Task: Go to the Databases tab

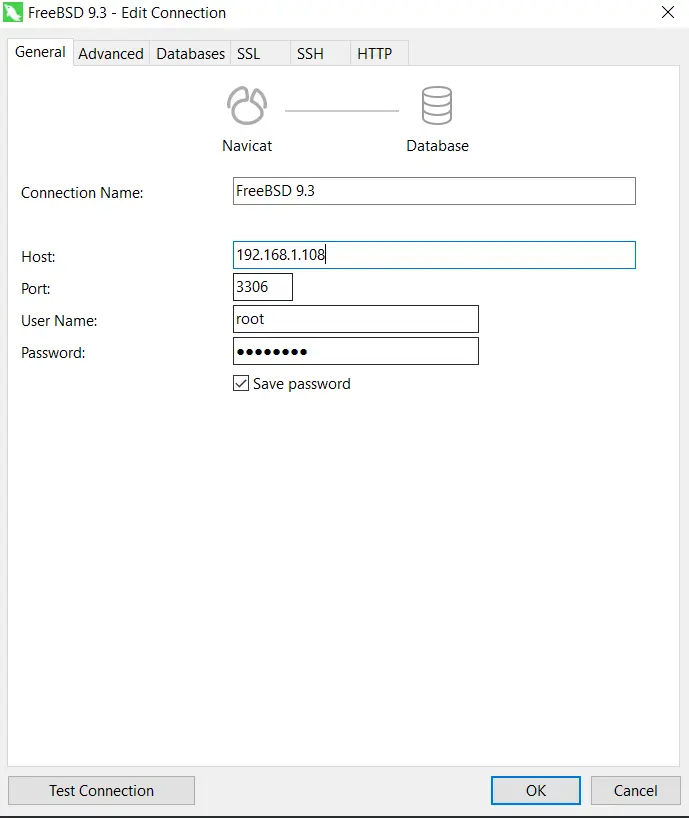Action: click(190, 54)
